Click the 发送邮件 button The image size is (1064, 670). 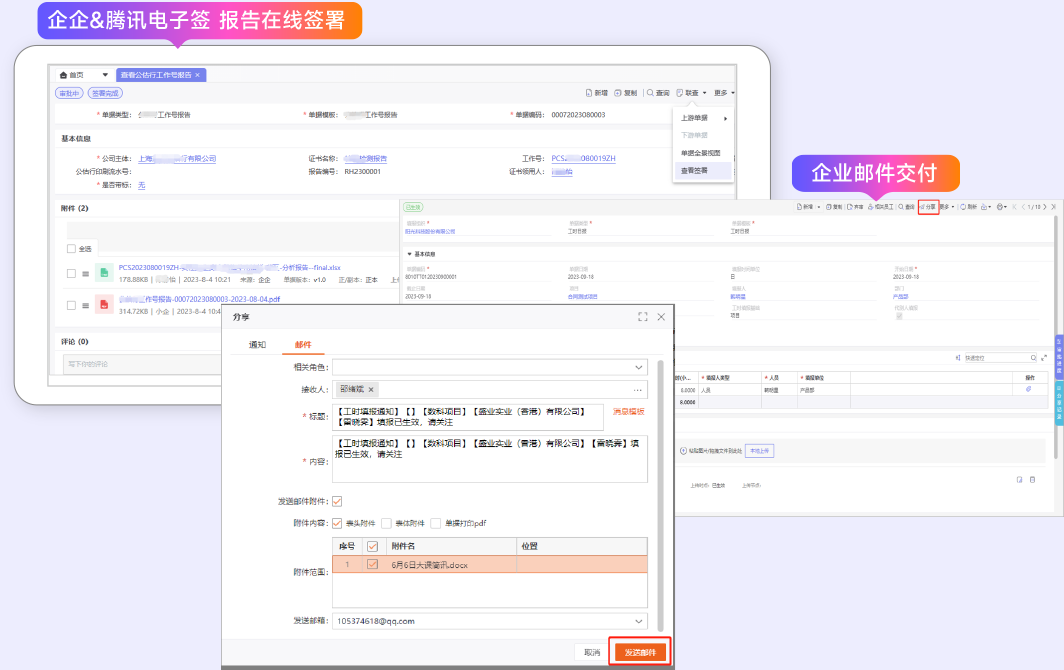pos(640,652)
